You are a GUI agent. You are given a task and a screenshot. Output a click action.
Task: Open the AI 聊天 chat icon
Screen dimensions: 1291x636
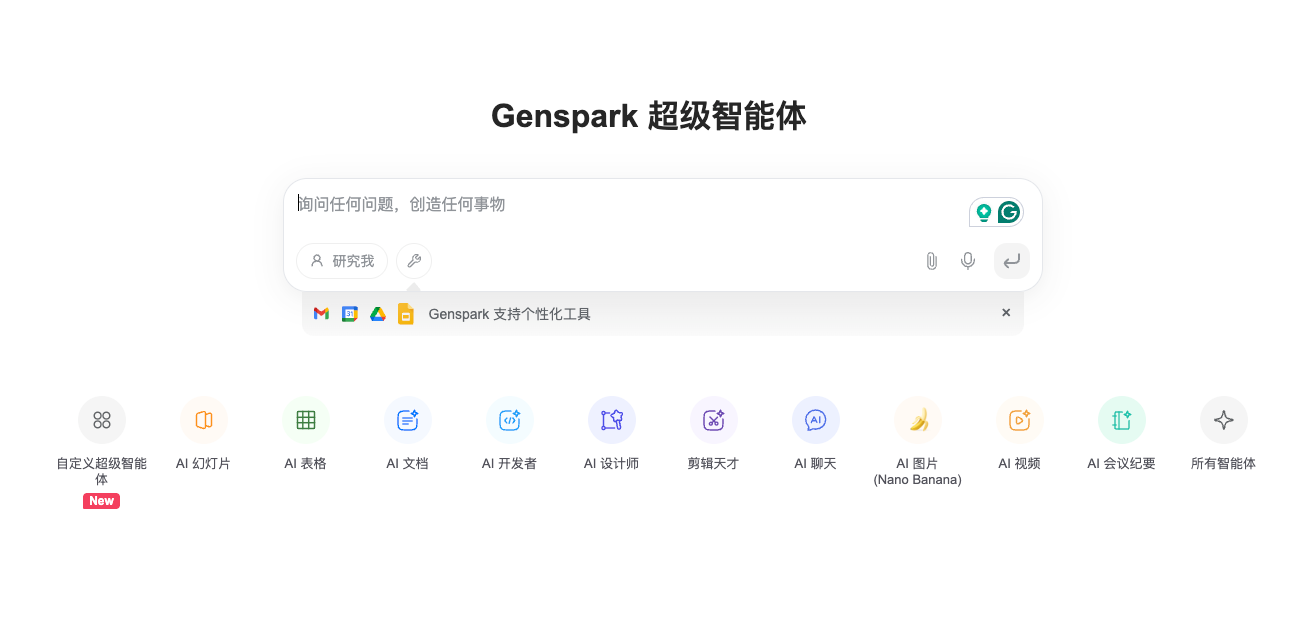click(816, 420)
